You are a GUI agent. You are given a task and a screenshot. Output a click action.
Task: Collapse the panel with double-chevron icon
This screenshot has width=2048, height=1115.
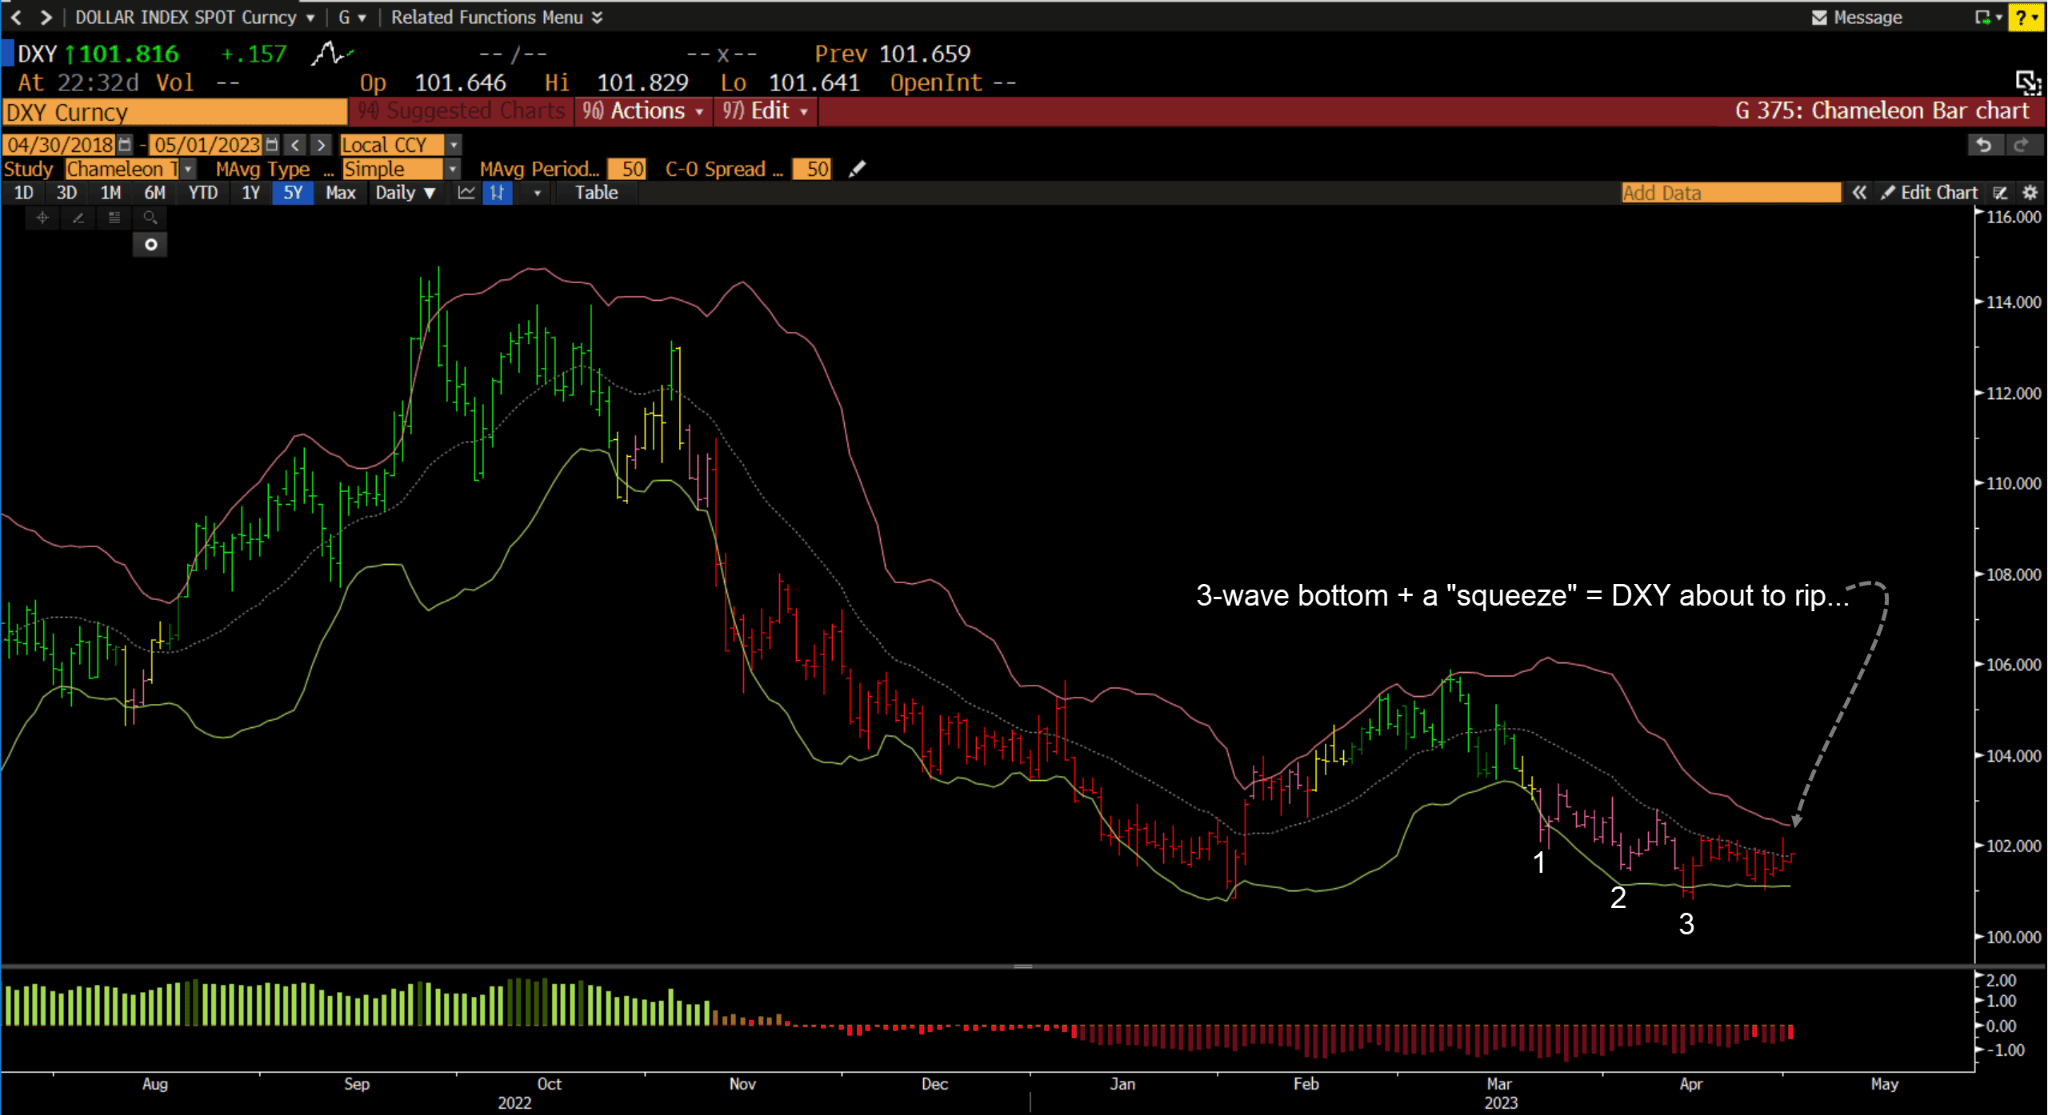1859,193
